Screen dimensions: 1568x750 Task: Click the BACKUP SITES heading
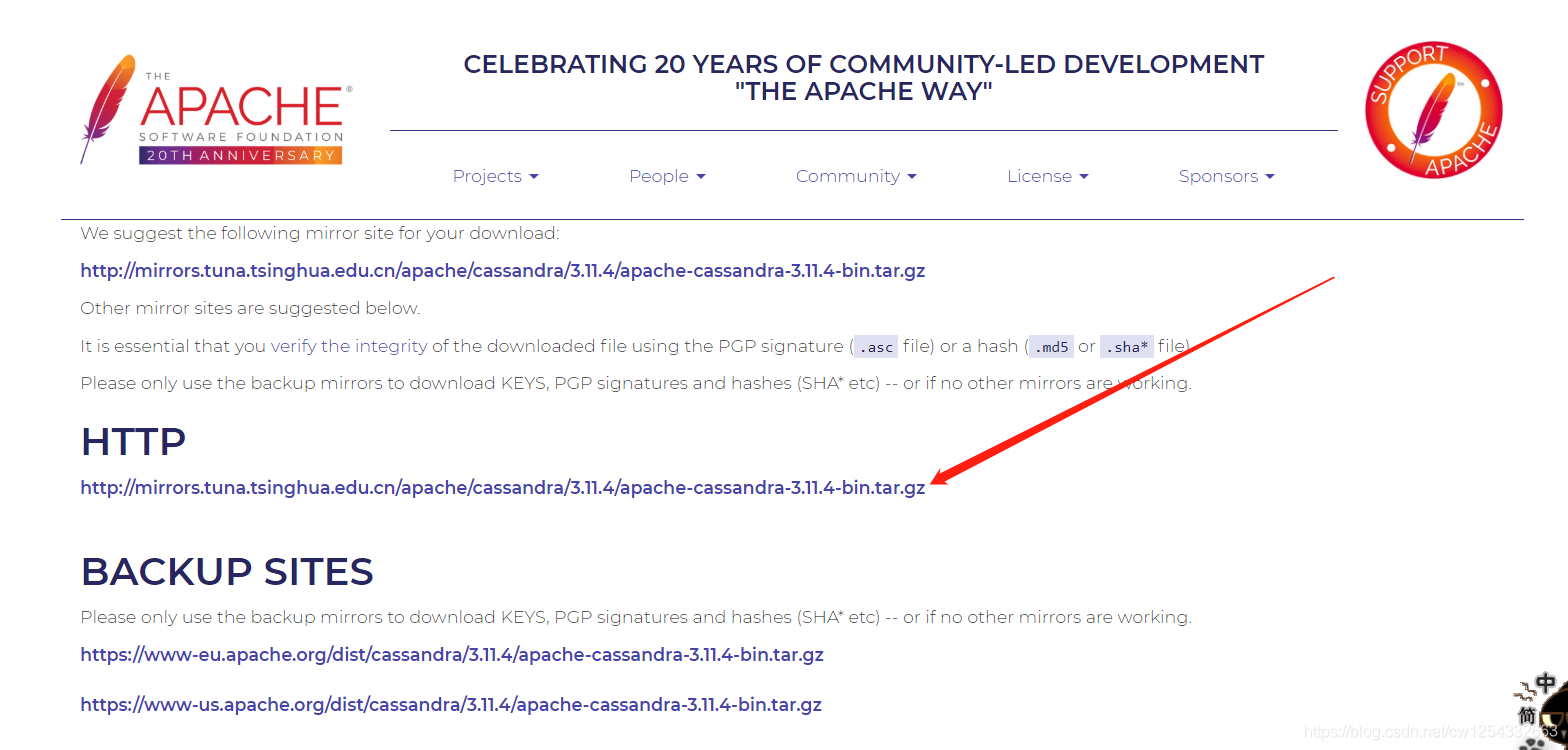pos(227,572)
